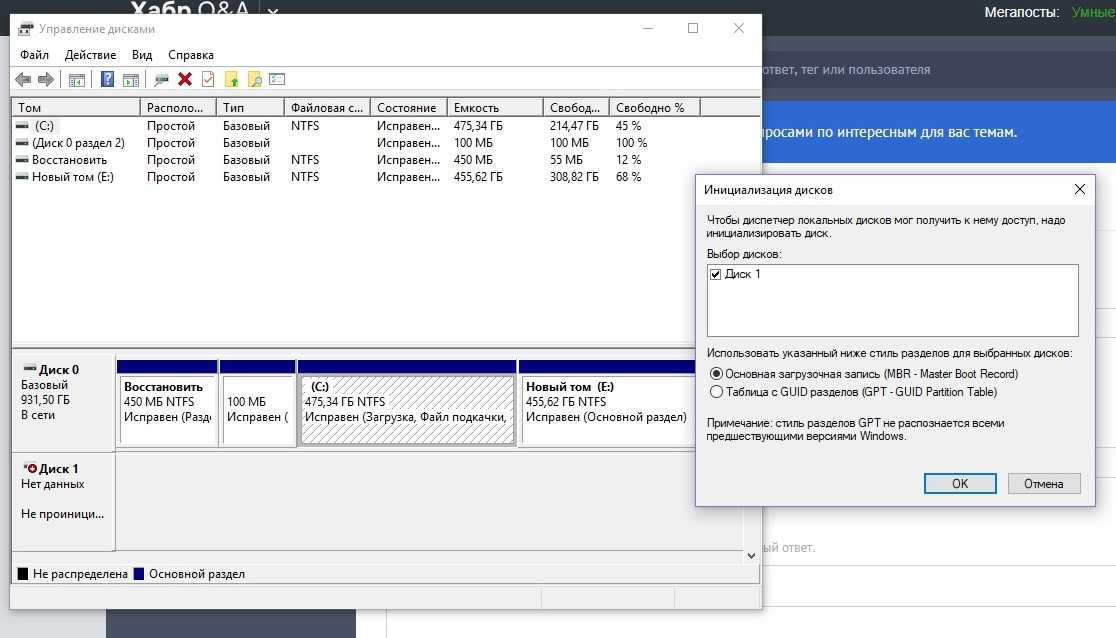Click Disk Management window title icon
The image size is (1116, 638).
point(26,29)
